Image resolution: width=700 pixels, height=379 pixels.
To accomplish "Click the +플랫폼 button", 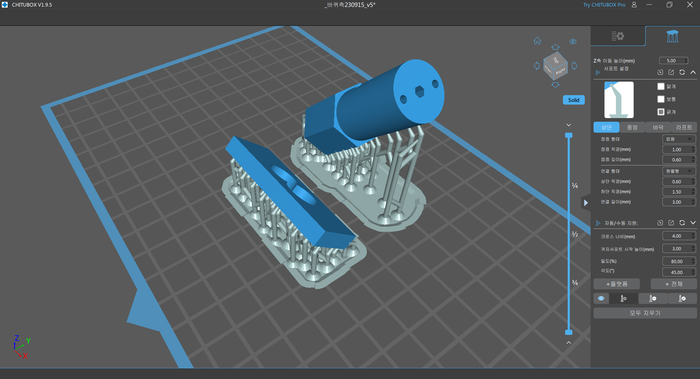I will (617, 284).
